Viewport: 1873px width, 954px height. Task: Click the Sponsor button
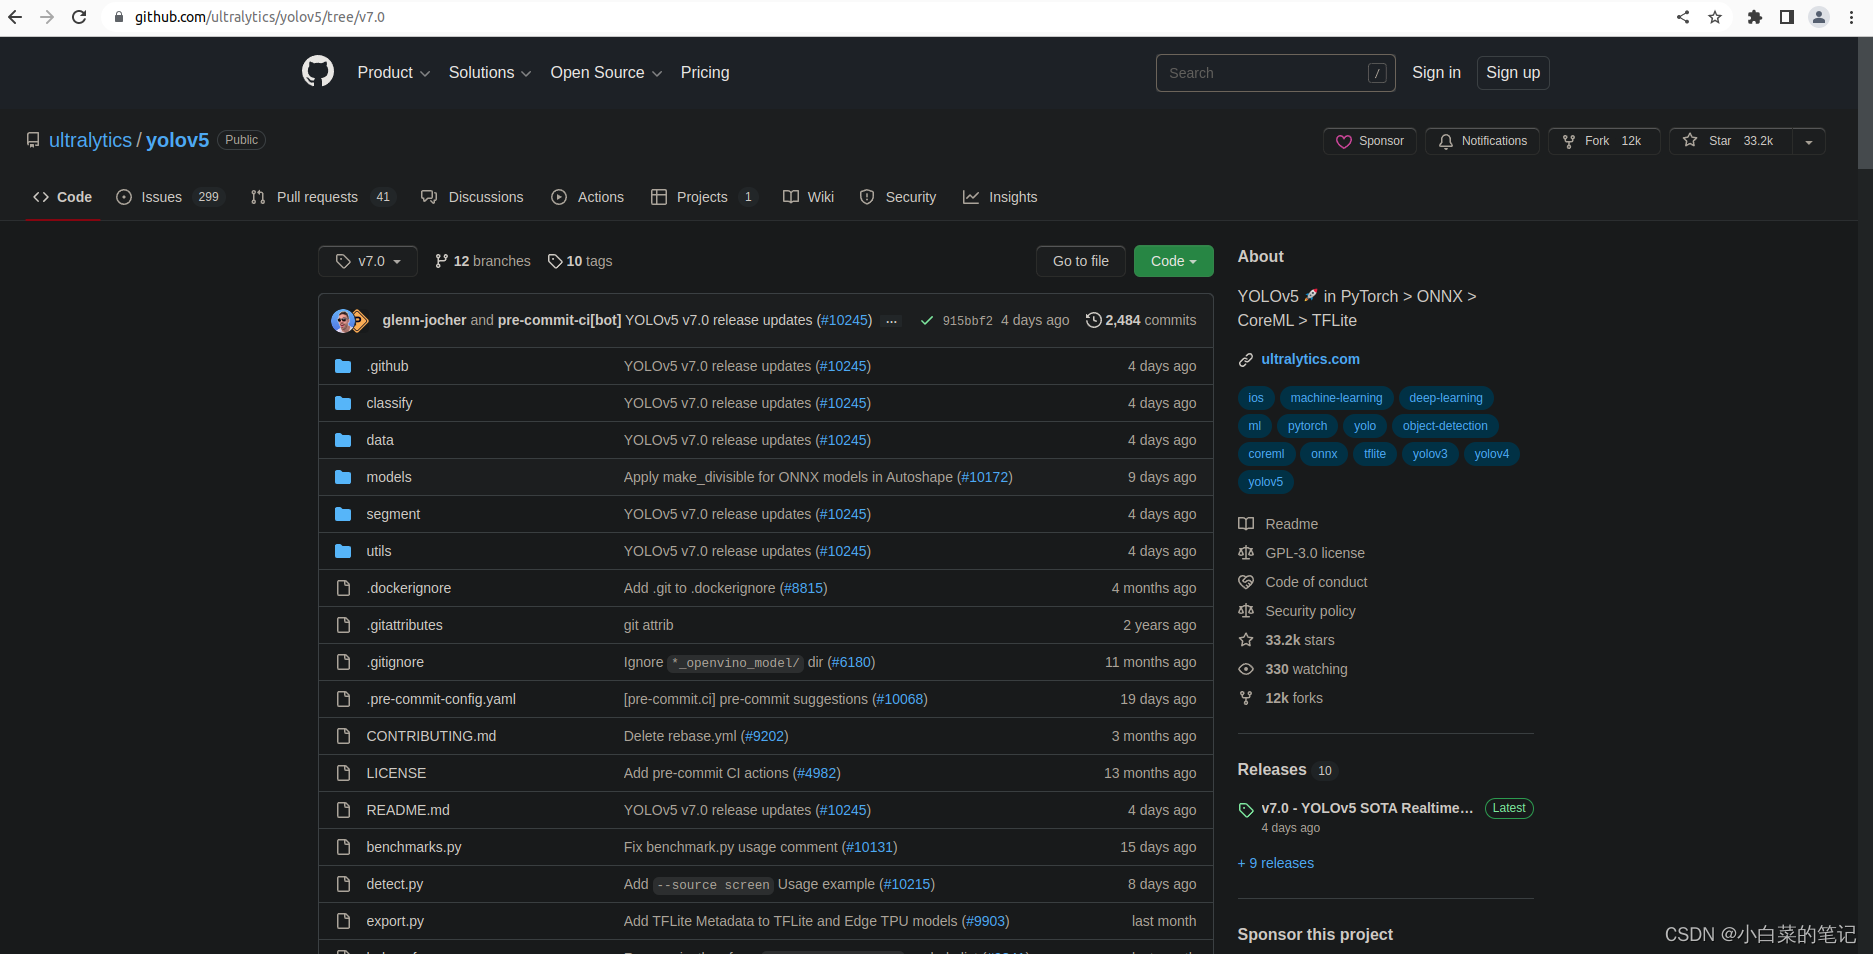1370,141
